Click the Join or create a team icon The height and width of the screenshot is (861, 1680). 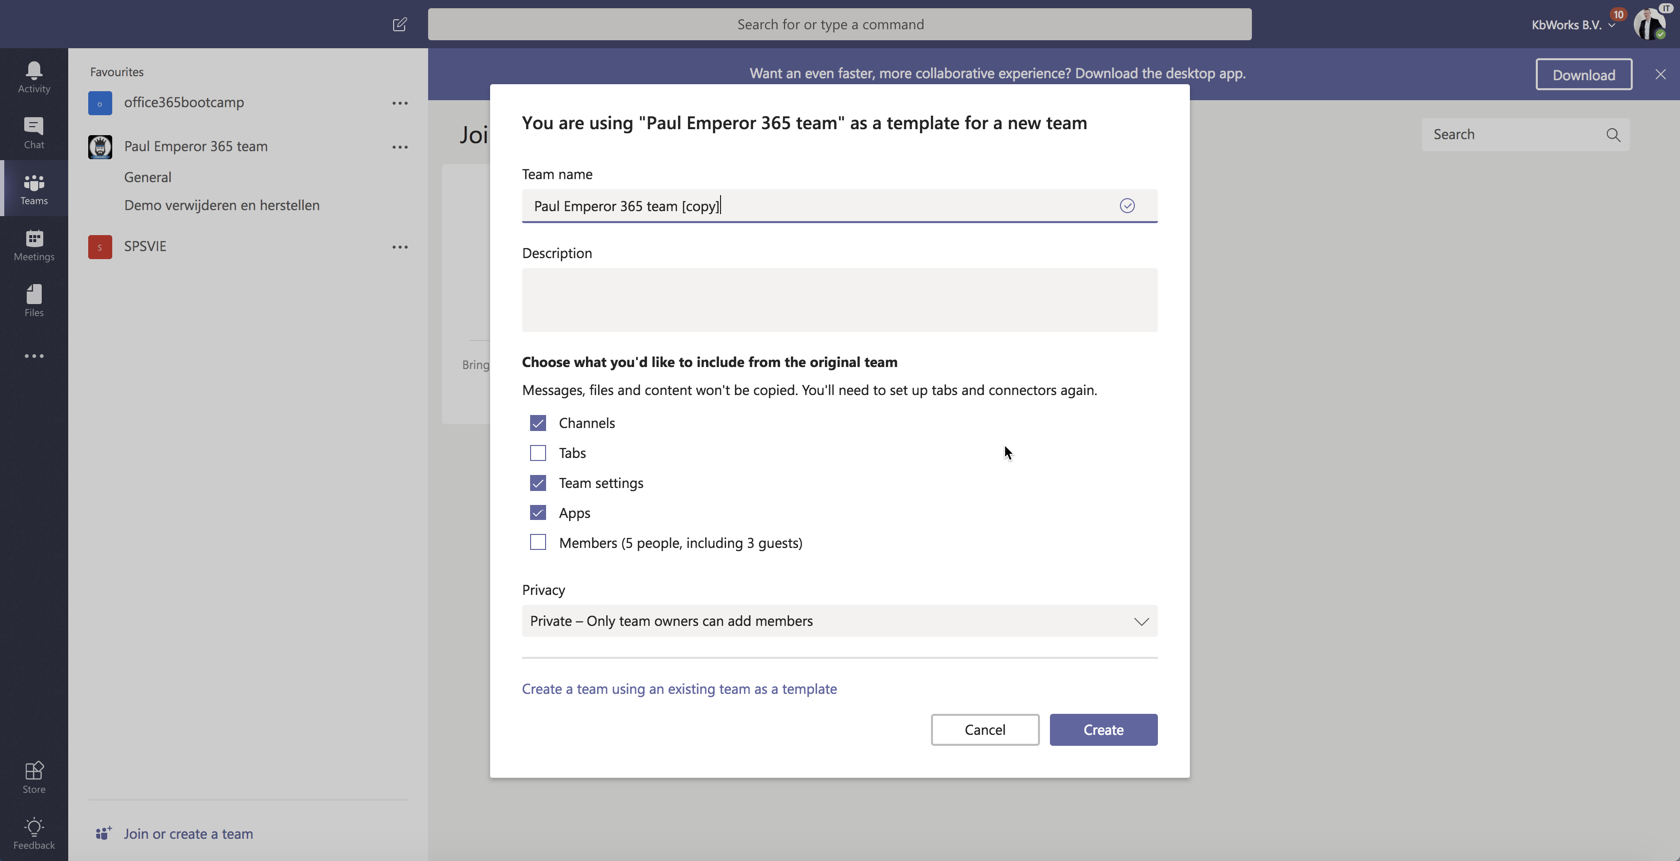click(103, 833)
